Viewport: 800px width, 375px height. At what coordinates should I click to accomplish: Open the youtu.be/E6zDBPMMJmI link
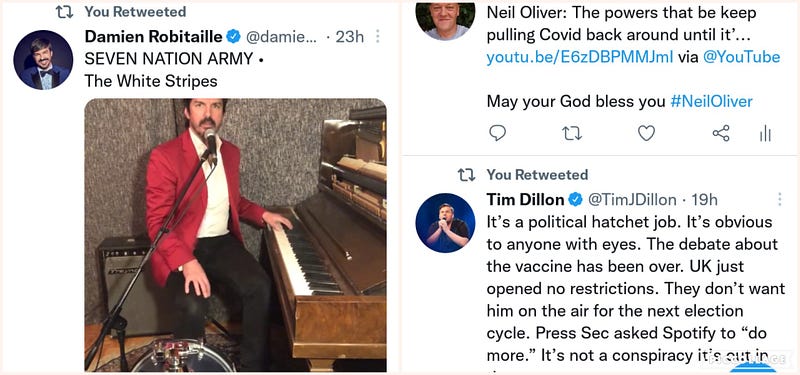coord(580,57)
